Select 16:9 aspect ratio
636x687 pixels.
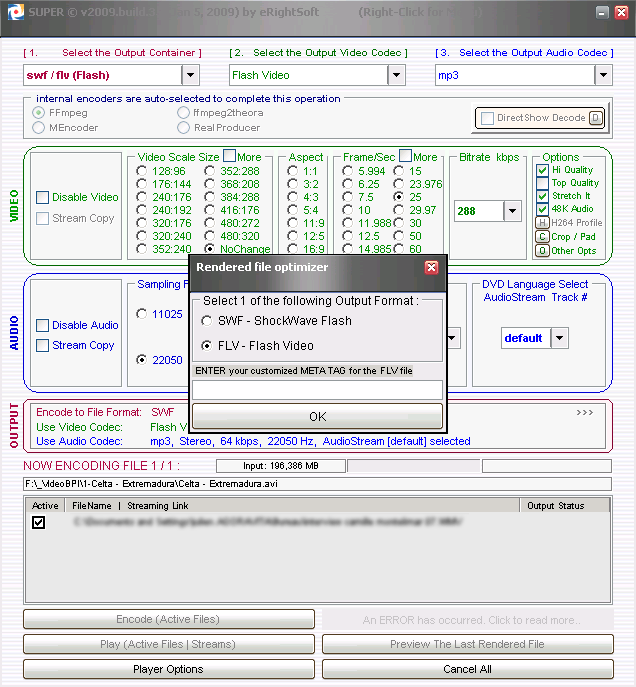pos(293,249)
